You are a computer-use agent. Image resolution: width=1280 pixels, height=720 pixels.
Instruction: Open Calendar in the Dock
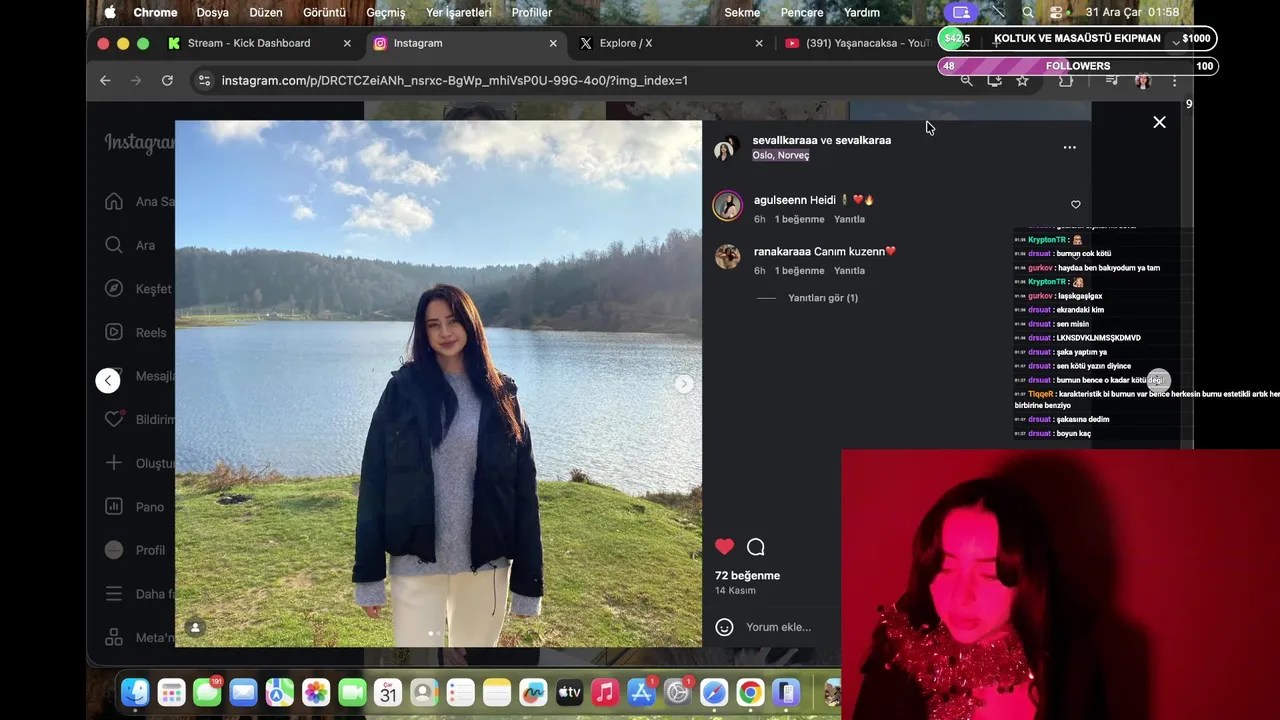(388, 692)
